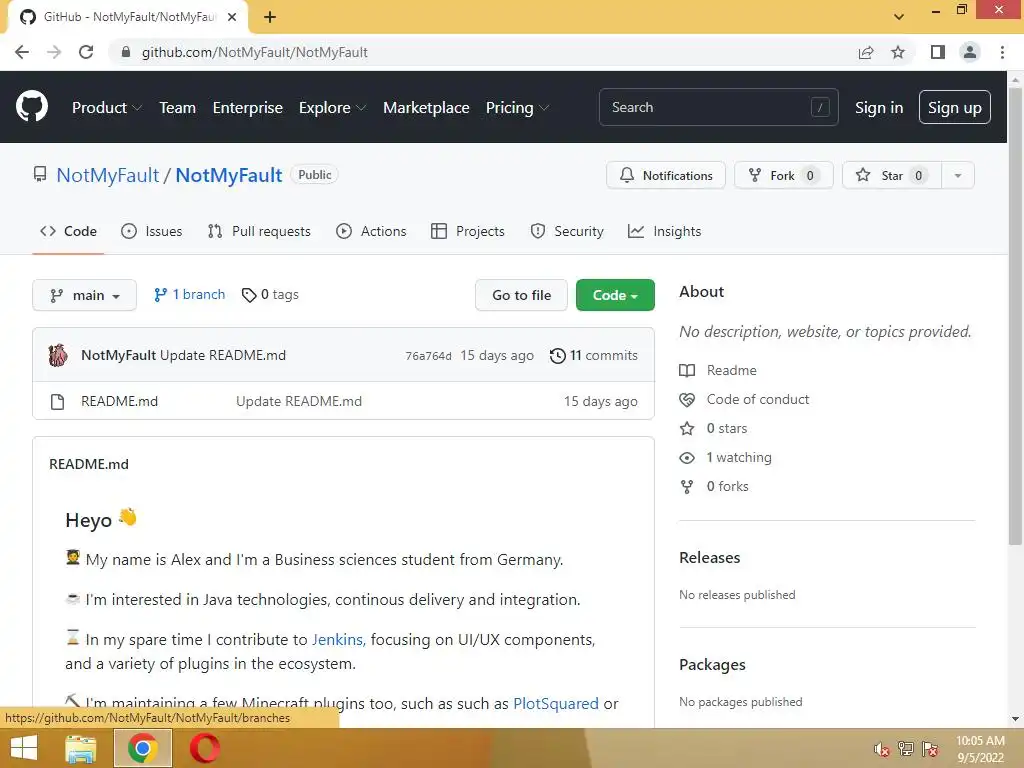1024x768 pixels.
Task: Open the Insights tab
Action: click(664, 231)
